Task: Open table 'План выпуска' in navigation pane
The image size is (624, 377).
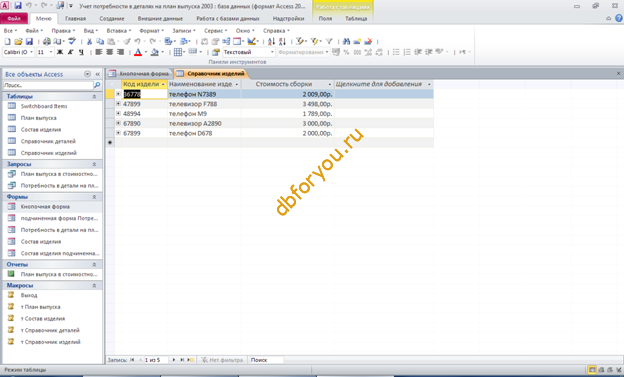Action: coord(39,118)
